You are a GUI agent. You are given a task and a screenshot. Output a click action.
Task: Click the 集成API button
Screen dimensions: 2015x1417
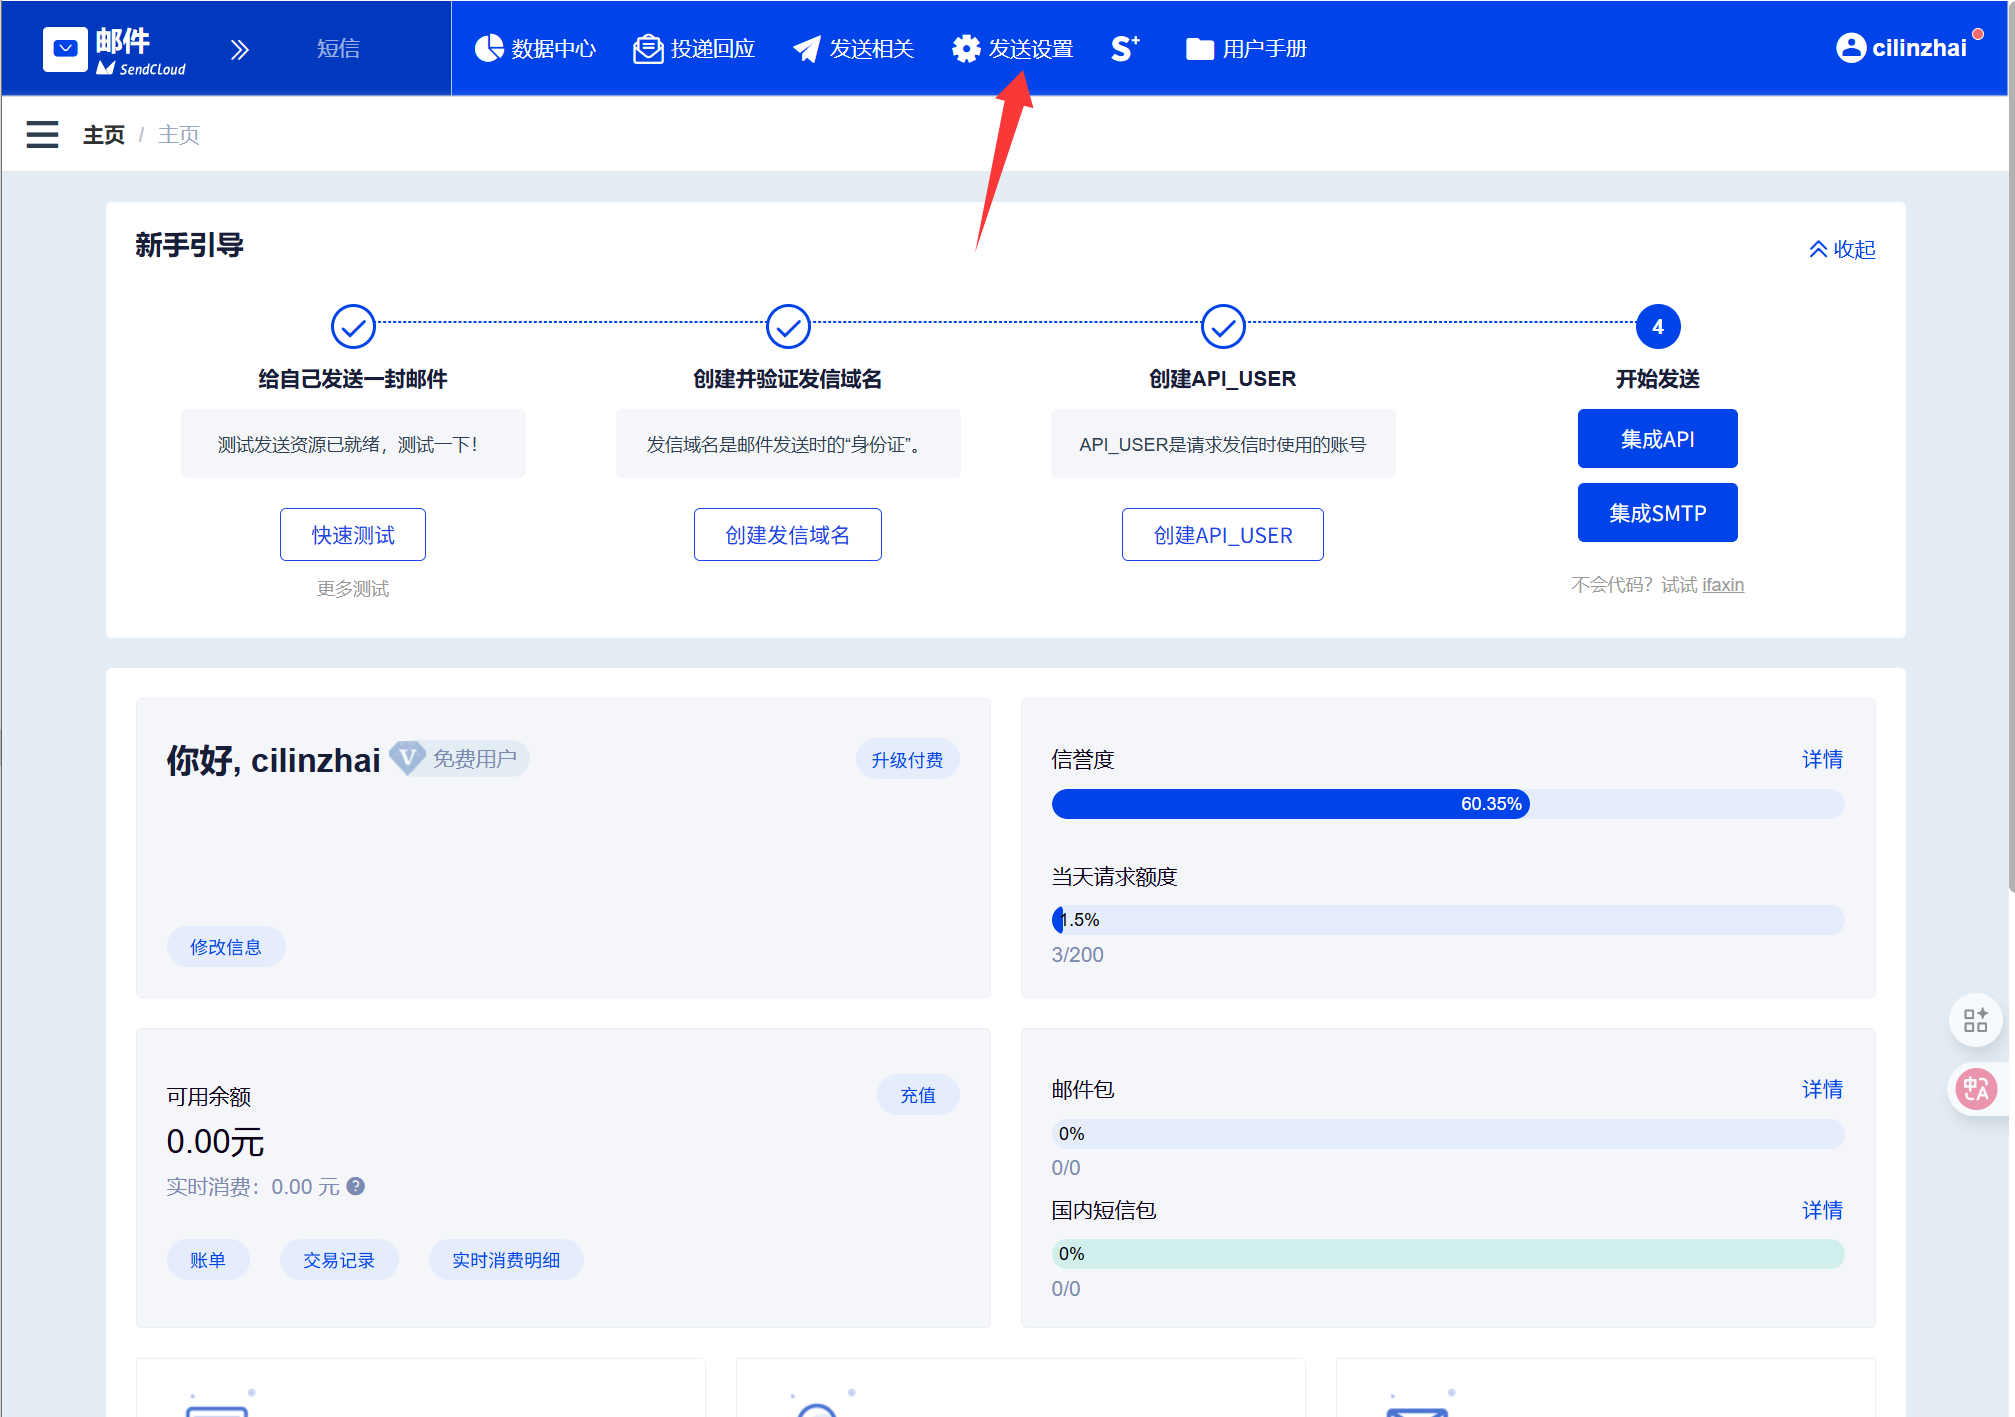[x=1657, y=439]
